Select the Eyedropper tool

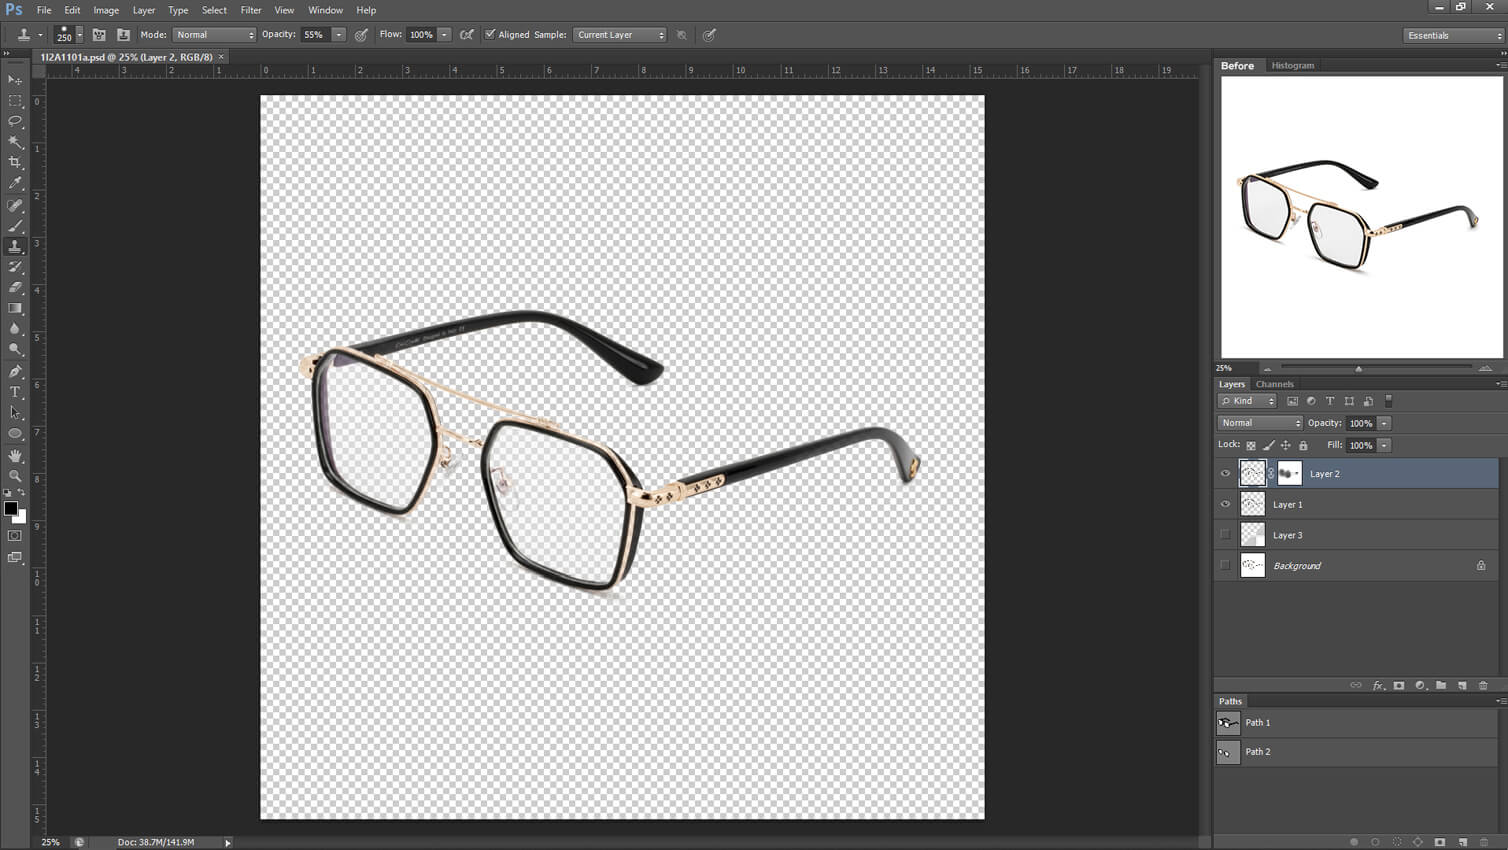point(15,184)
